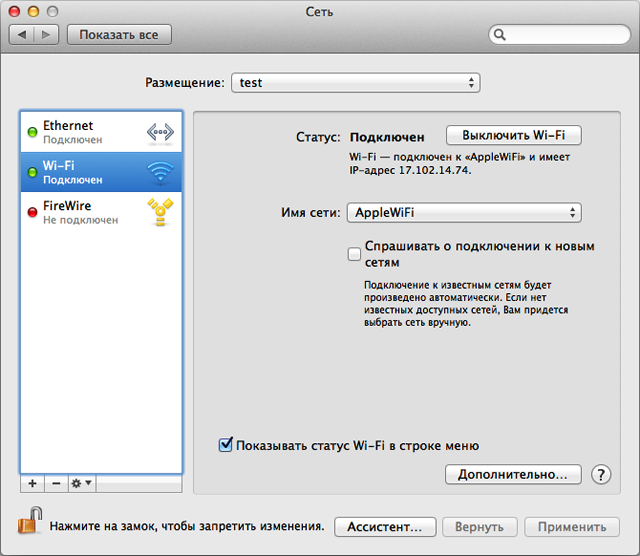Open the gear action menu below service list
The height and width of the screenshot is (556, 640).
pyautogui.click(x=81, y=483)
